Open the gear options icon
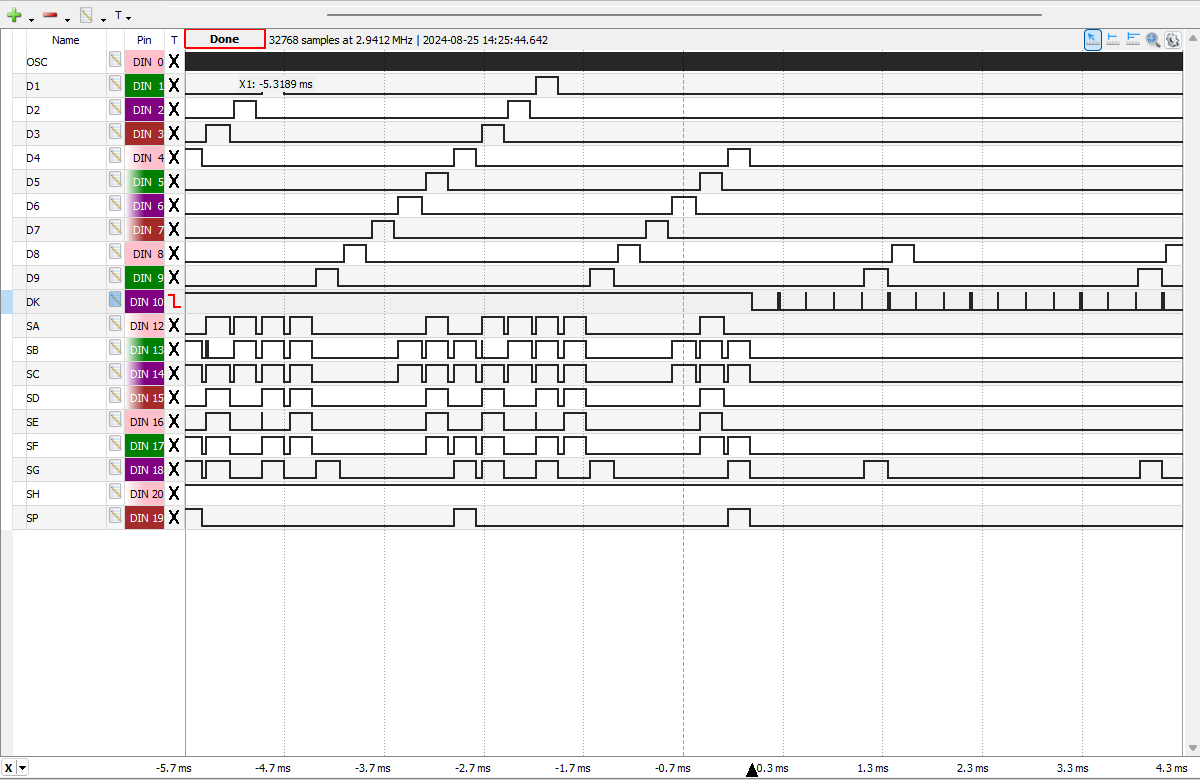Viewport: 1200px width, 780px height. click(x=1173, y=39)
